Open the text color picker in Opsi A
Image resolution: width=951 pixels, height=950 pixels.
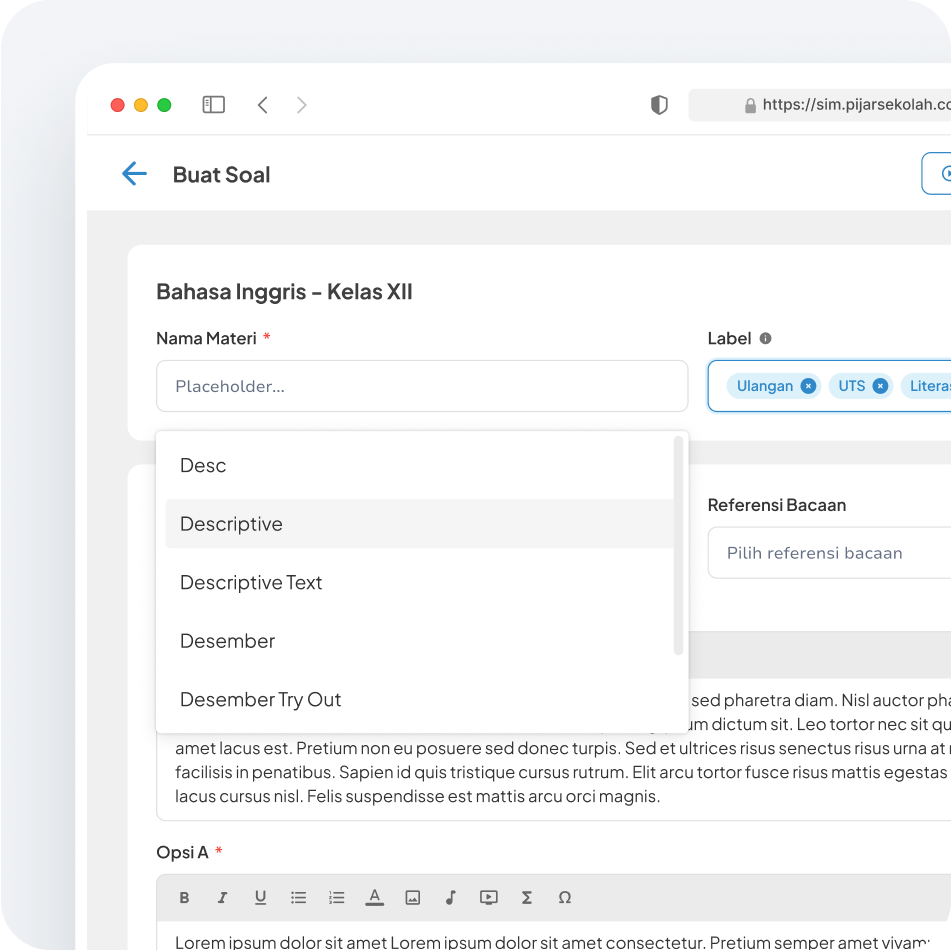(x=374, y=898)
